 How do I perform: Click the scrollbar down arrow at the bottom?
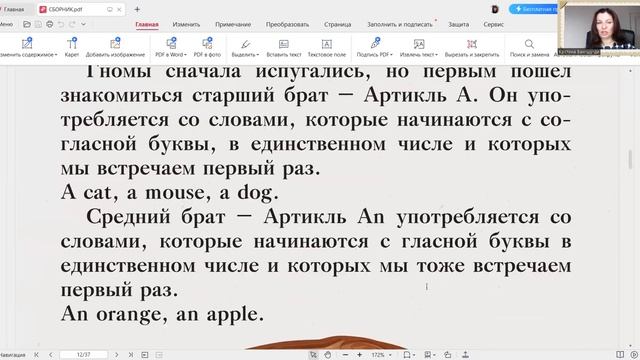pyautogui.click(x=630, y=346)
